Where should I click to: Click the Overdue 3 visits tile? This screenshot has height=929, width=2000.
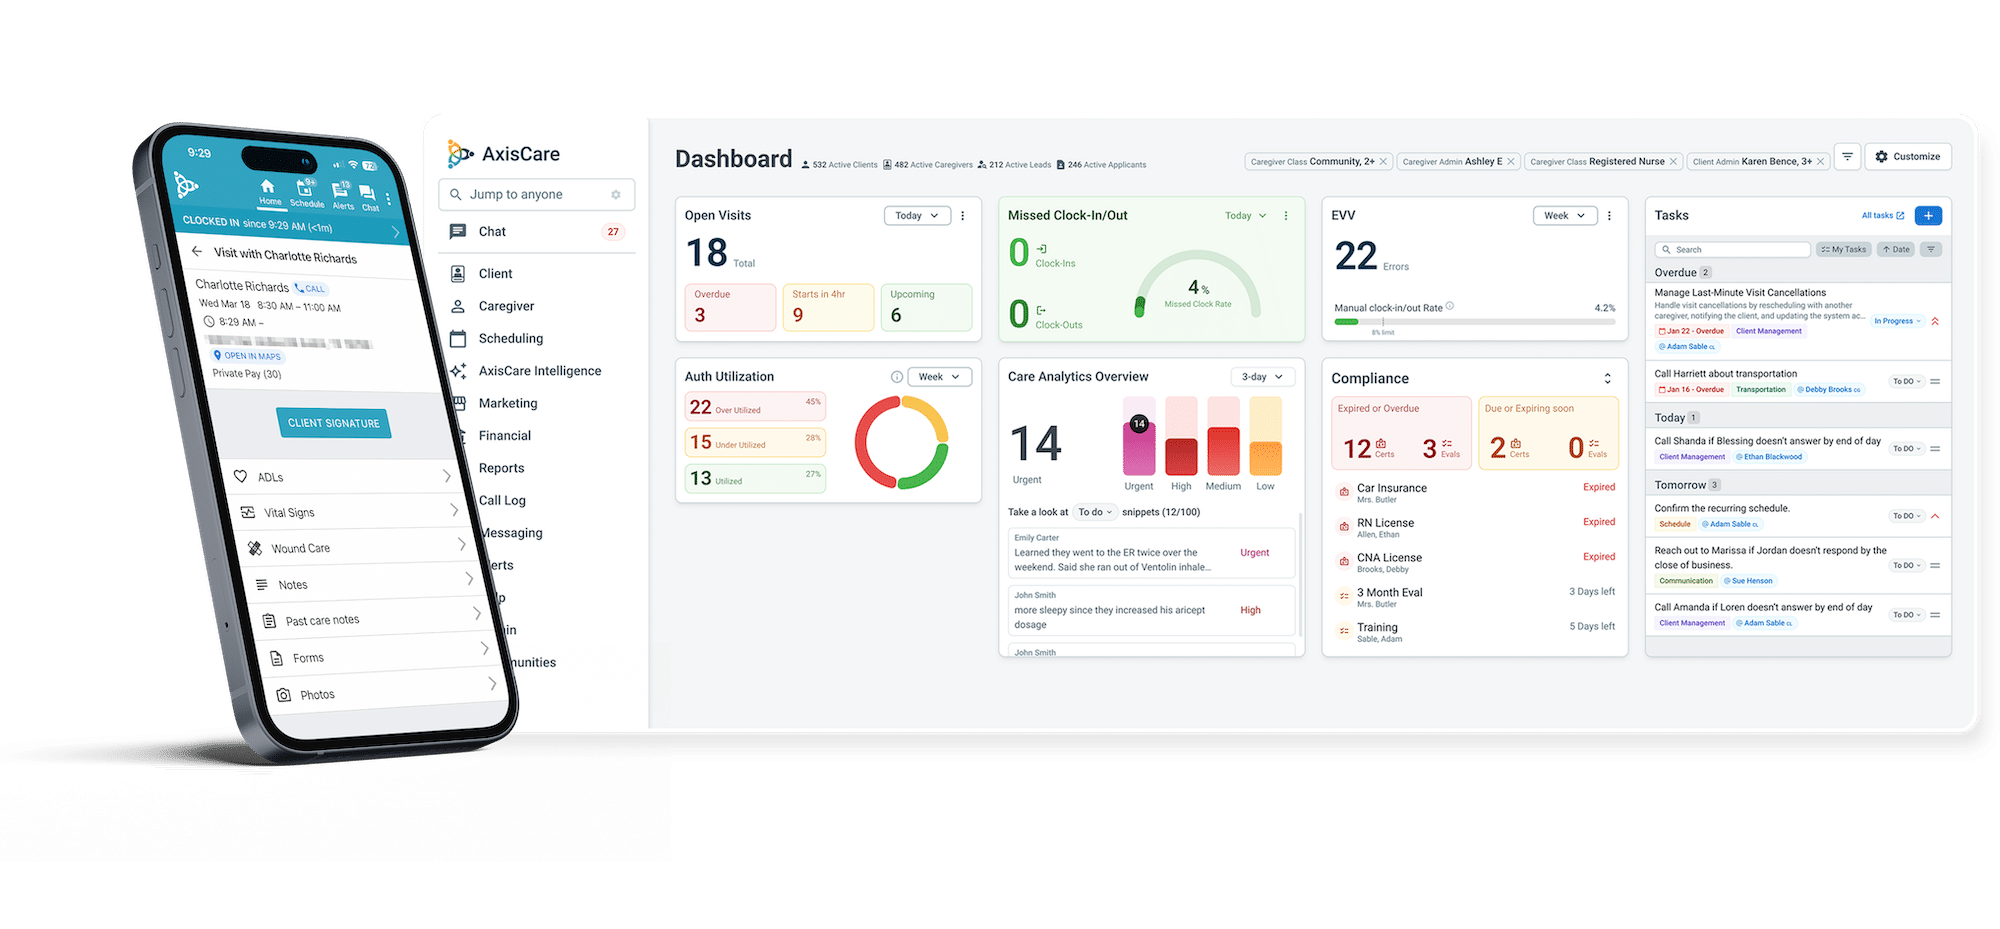click(730, 307)
